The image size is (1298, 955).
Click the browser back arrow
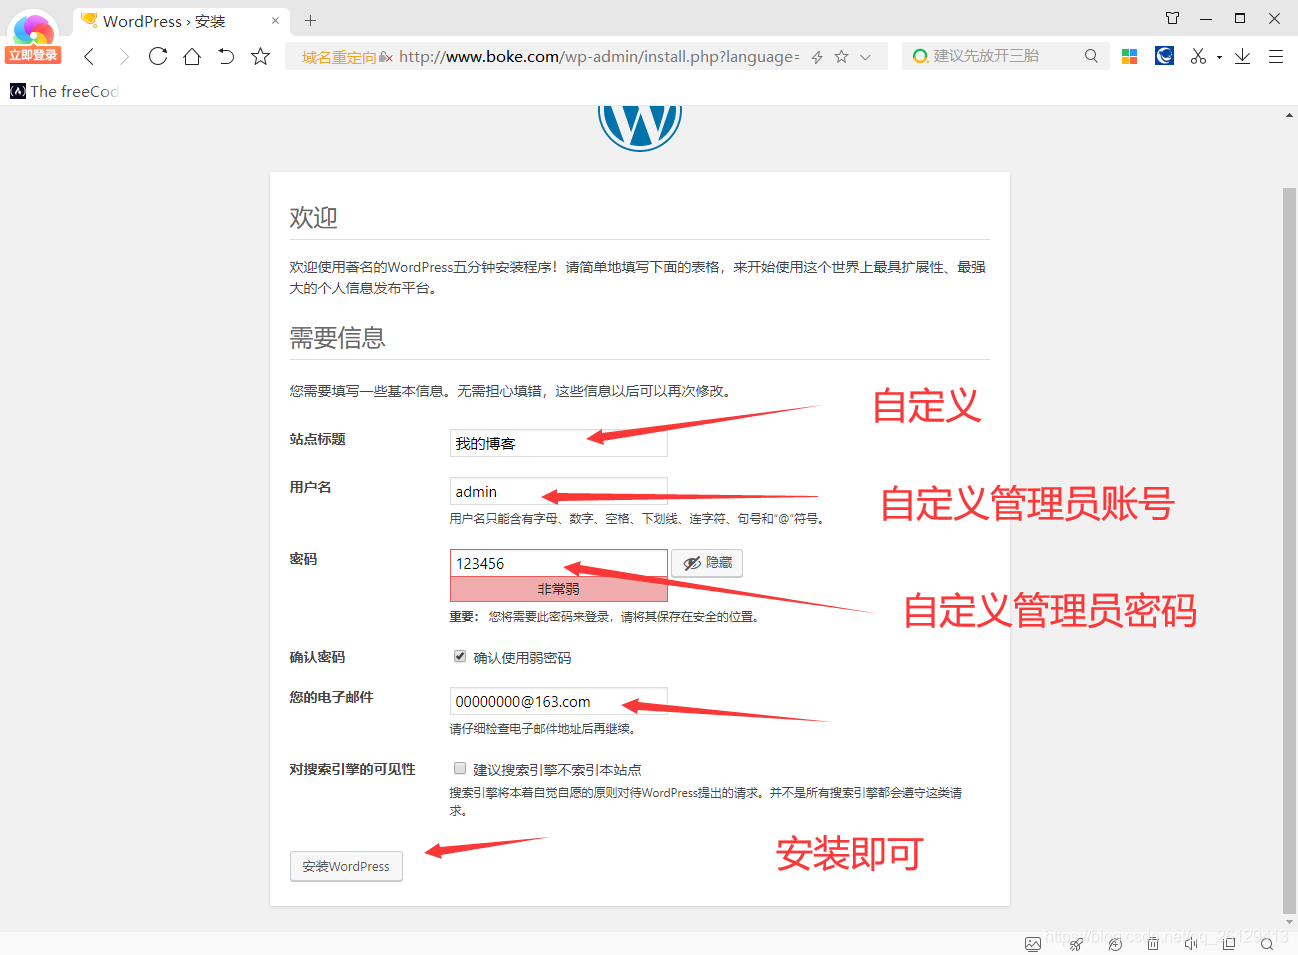tap(89, 57)
